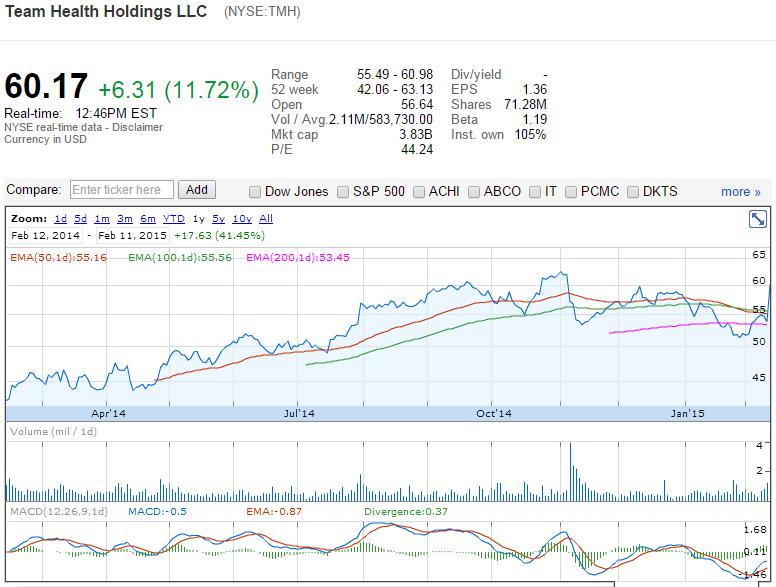The height and width of the screenshot is (587, 776).
Task: Select the PCMC checkbox
Action: pos(572,192)
